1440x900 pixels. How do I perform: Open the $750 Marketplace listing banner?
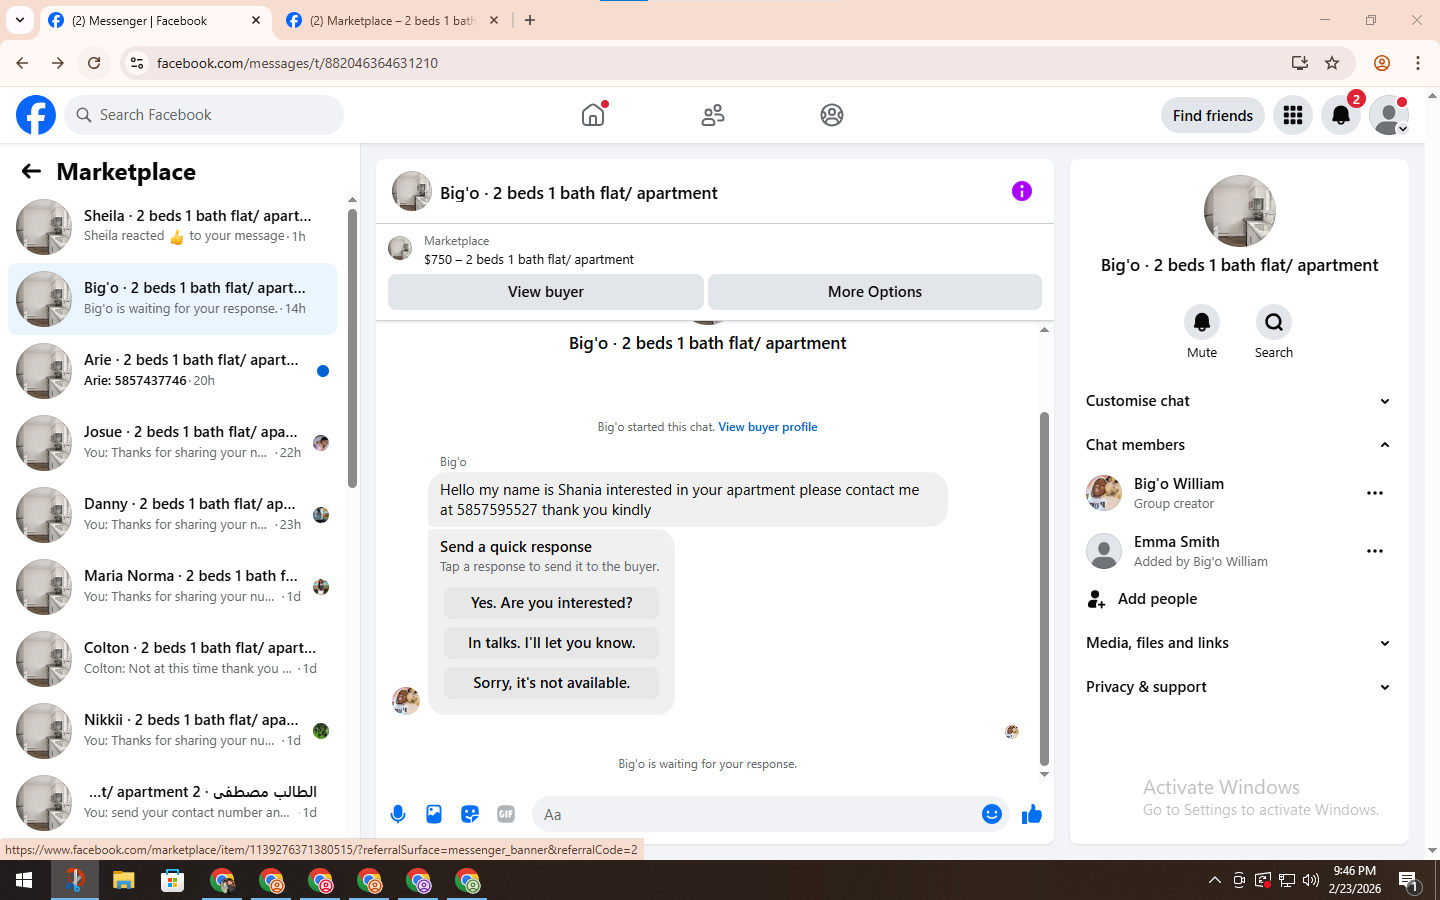point(714,250)
